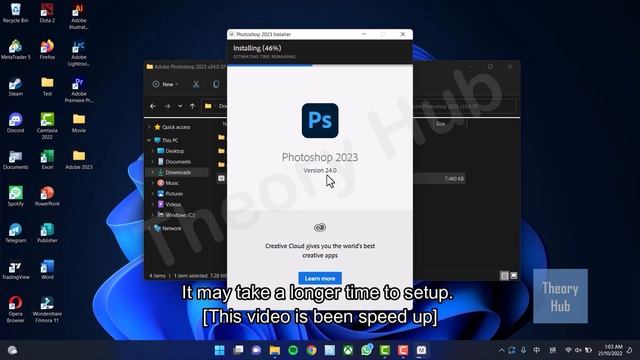
Task: Select Desktop in navigation pane
Action: (x=175, y=151)
